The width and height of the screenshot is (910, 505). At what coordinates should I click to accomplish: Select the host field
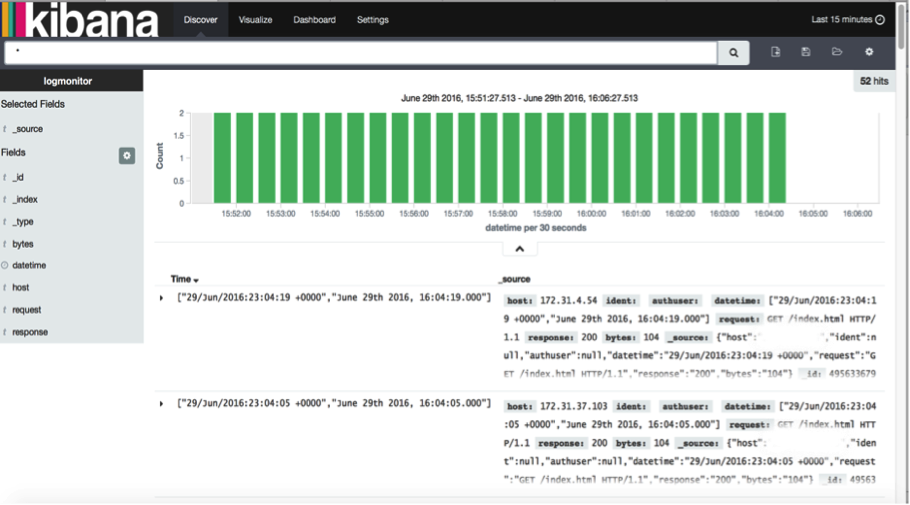point(21,287)
